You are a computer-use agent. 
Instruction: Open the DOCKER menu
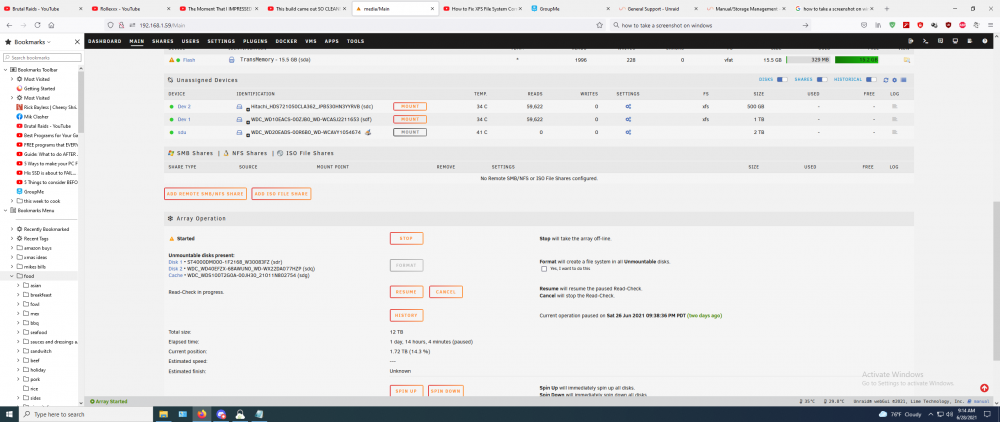pos(286,41)
